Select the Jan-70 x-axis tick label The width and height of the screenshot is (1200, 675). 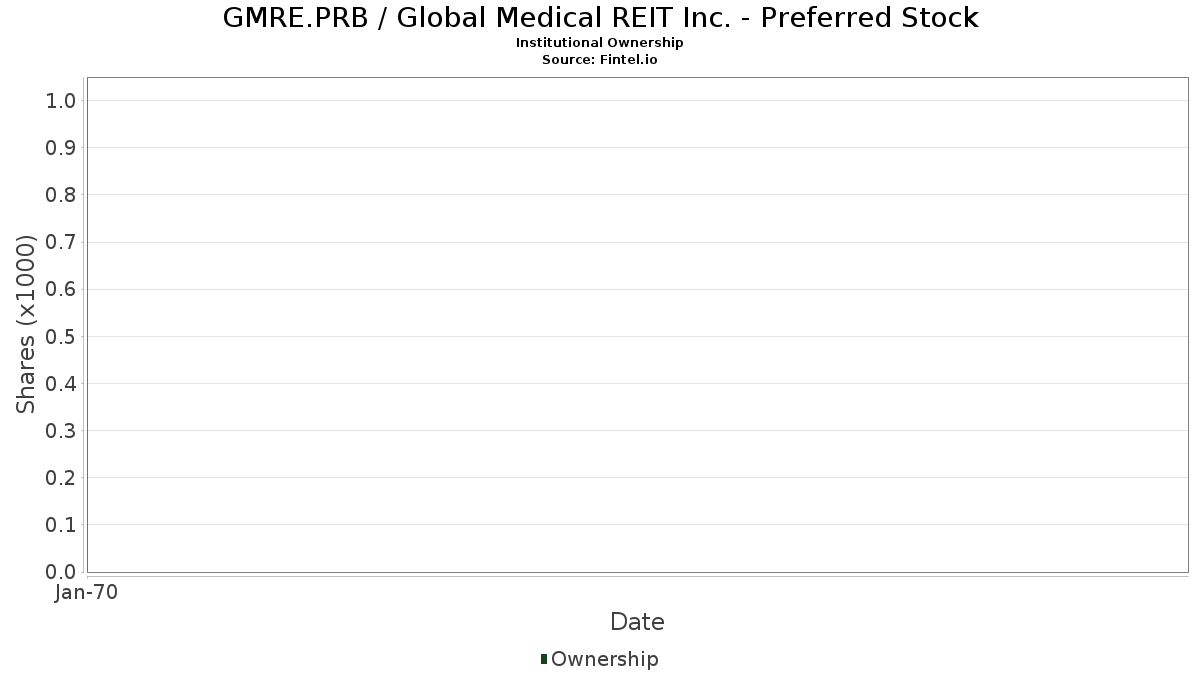point(87,593)
